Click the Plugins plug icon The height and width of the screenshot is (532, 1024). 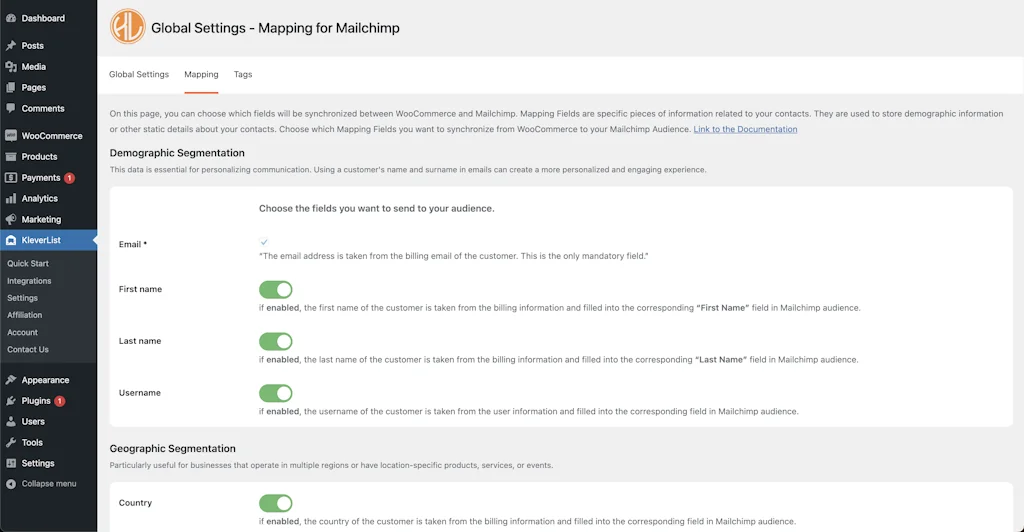point(11,401)
